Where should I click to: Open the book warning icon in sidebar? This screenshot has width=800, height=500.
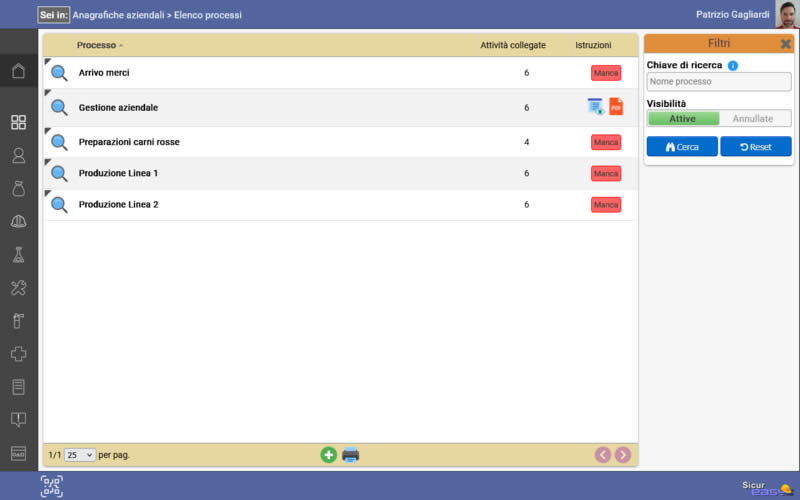tap(18, 420)
